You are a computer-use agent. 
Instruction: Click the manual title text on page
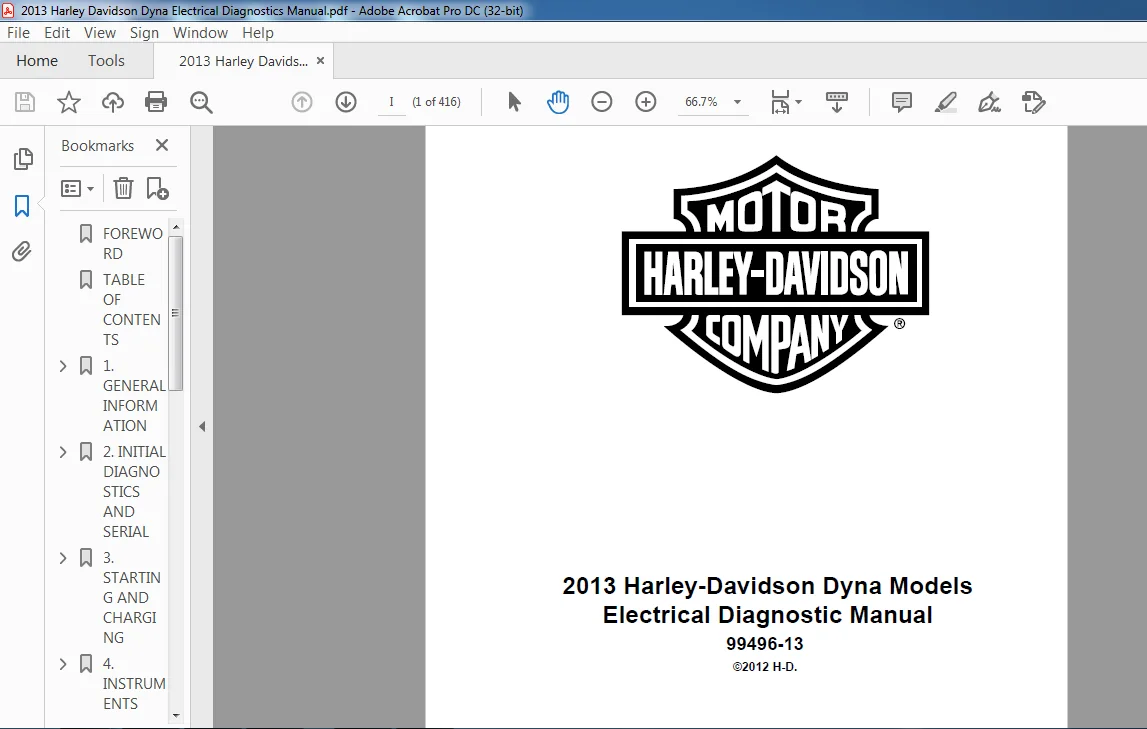point(767,600)
